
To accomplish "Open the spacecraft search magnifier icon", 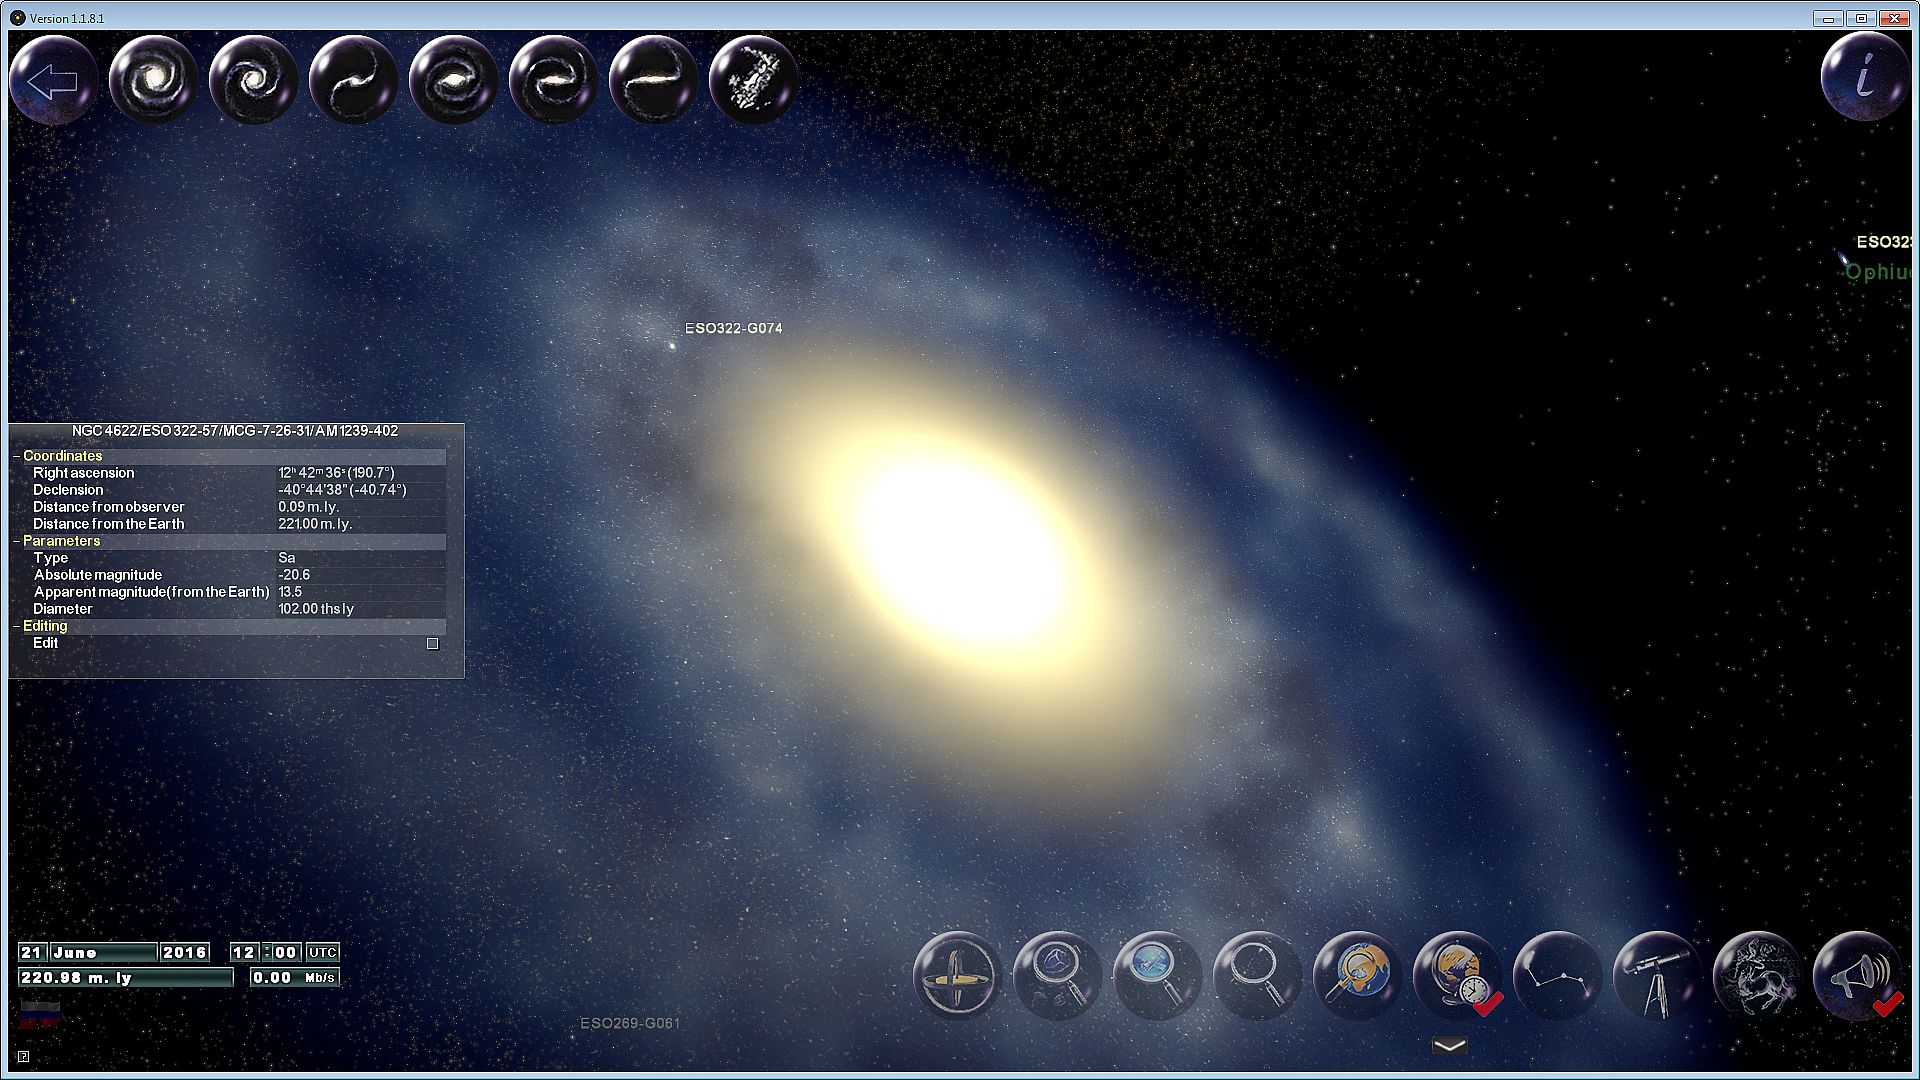I will 1157,976.
